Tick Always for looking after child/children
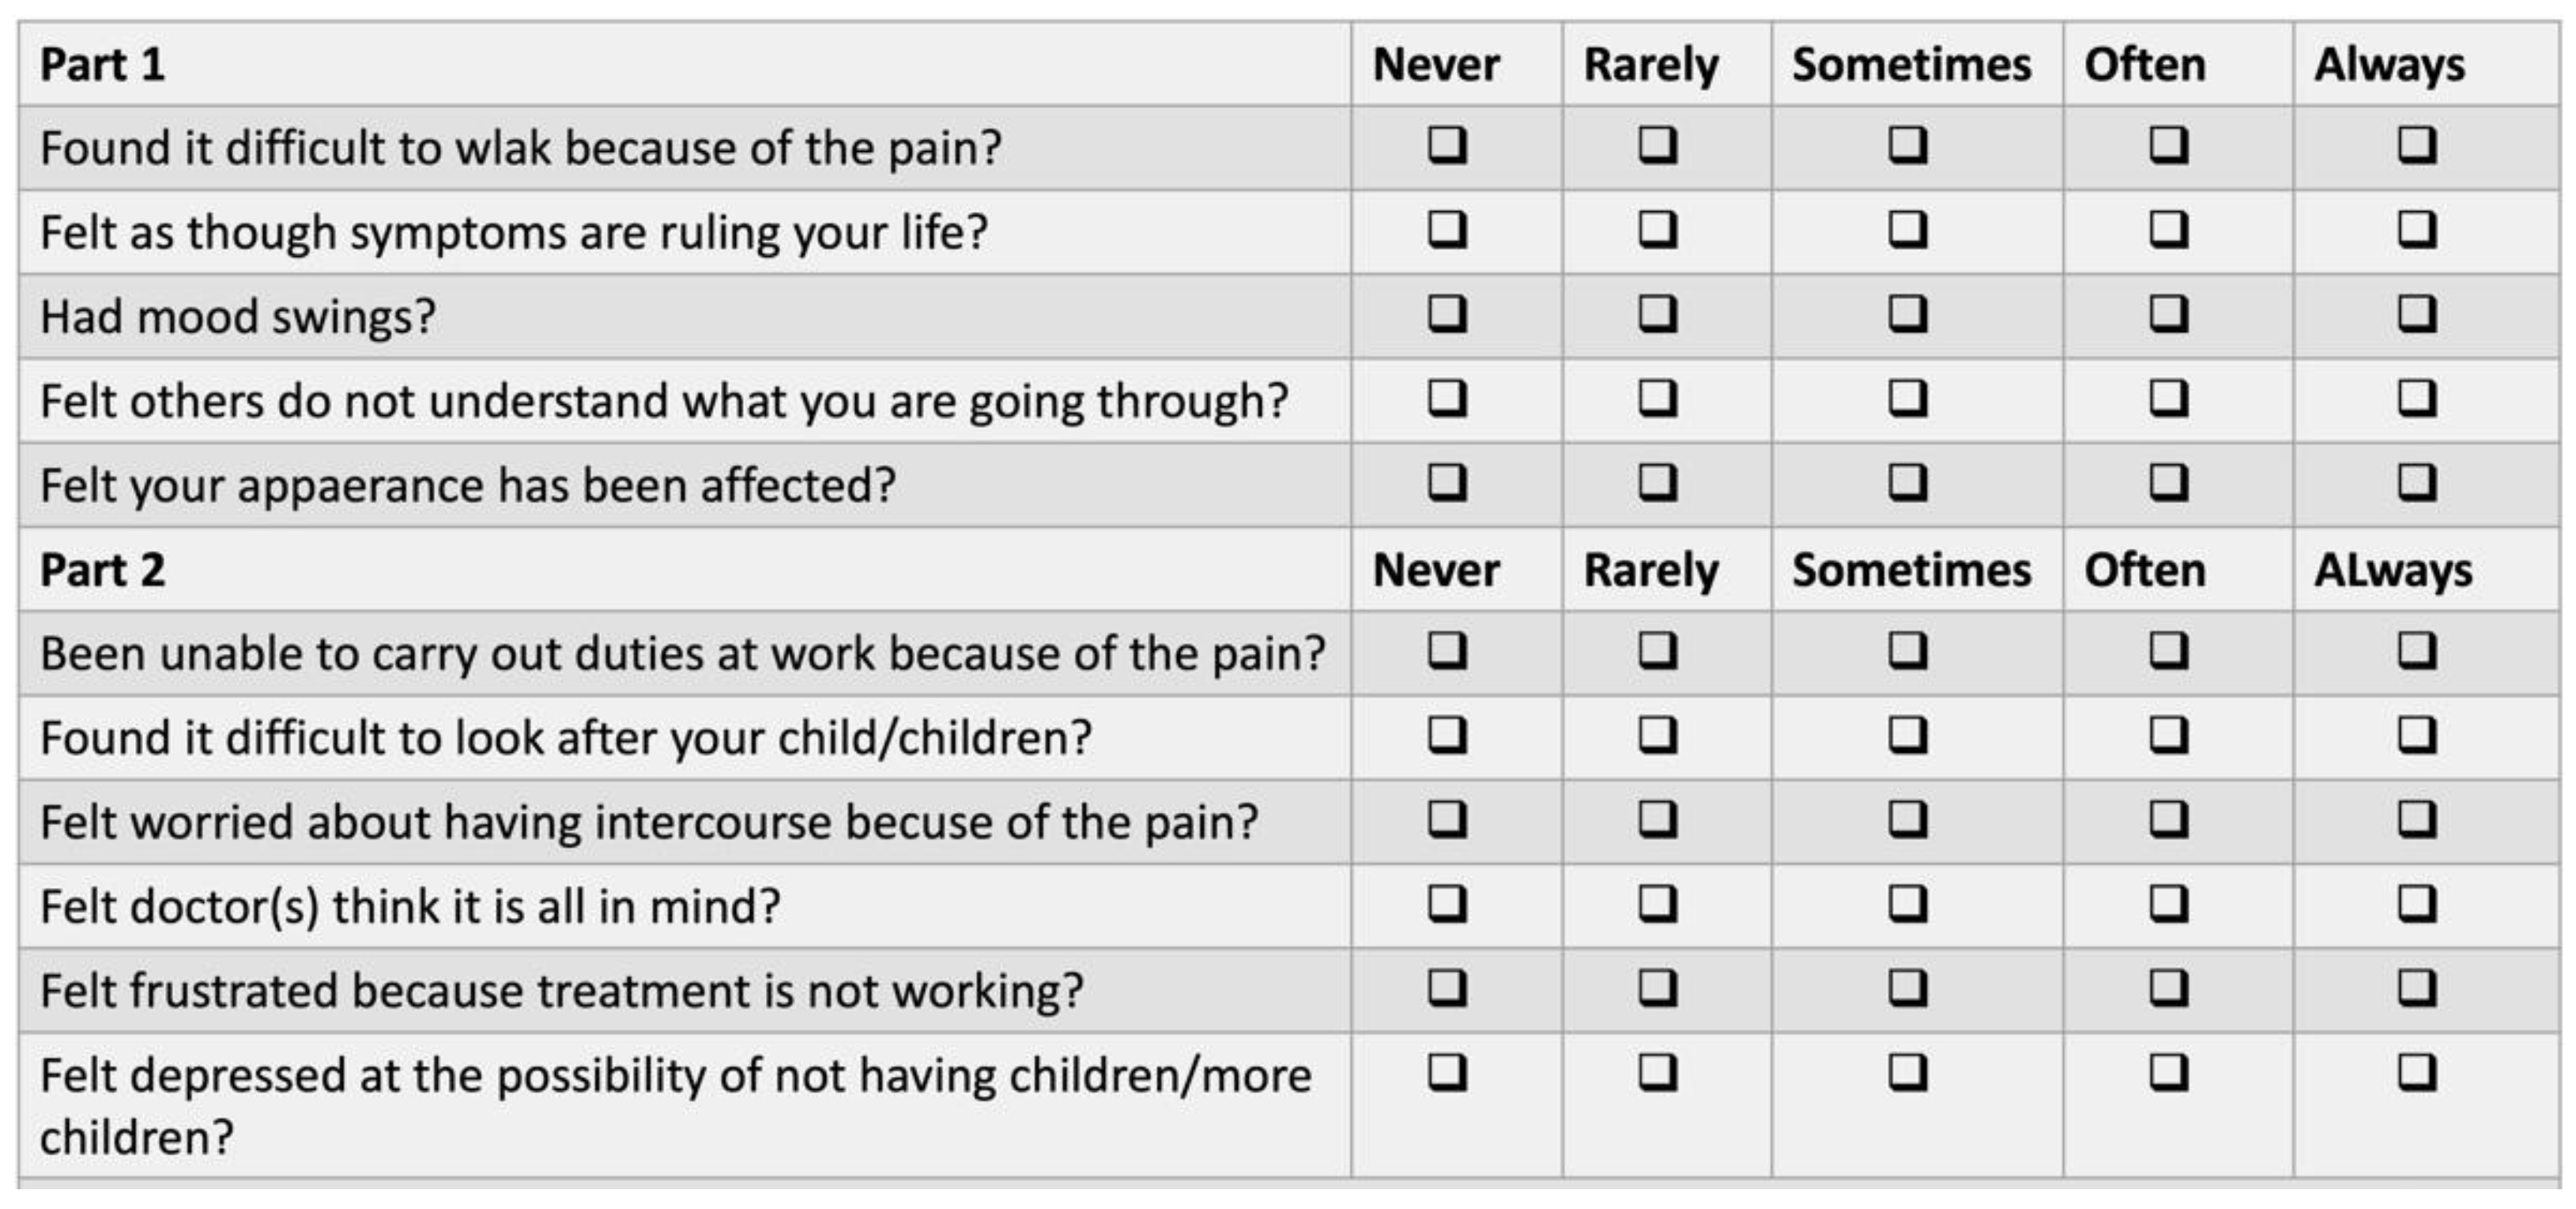The width and height of the screenshot is (2576, 1209). click(2416, 736)
